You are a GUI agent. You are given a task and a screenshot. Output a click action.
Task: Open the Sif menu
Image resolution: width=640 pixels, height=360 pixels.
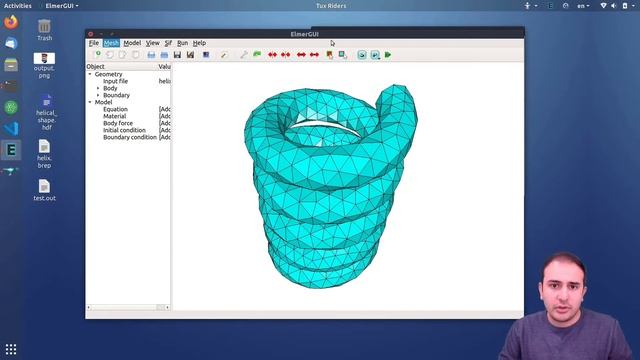coord(168,43)
